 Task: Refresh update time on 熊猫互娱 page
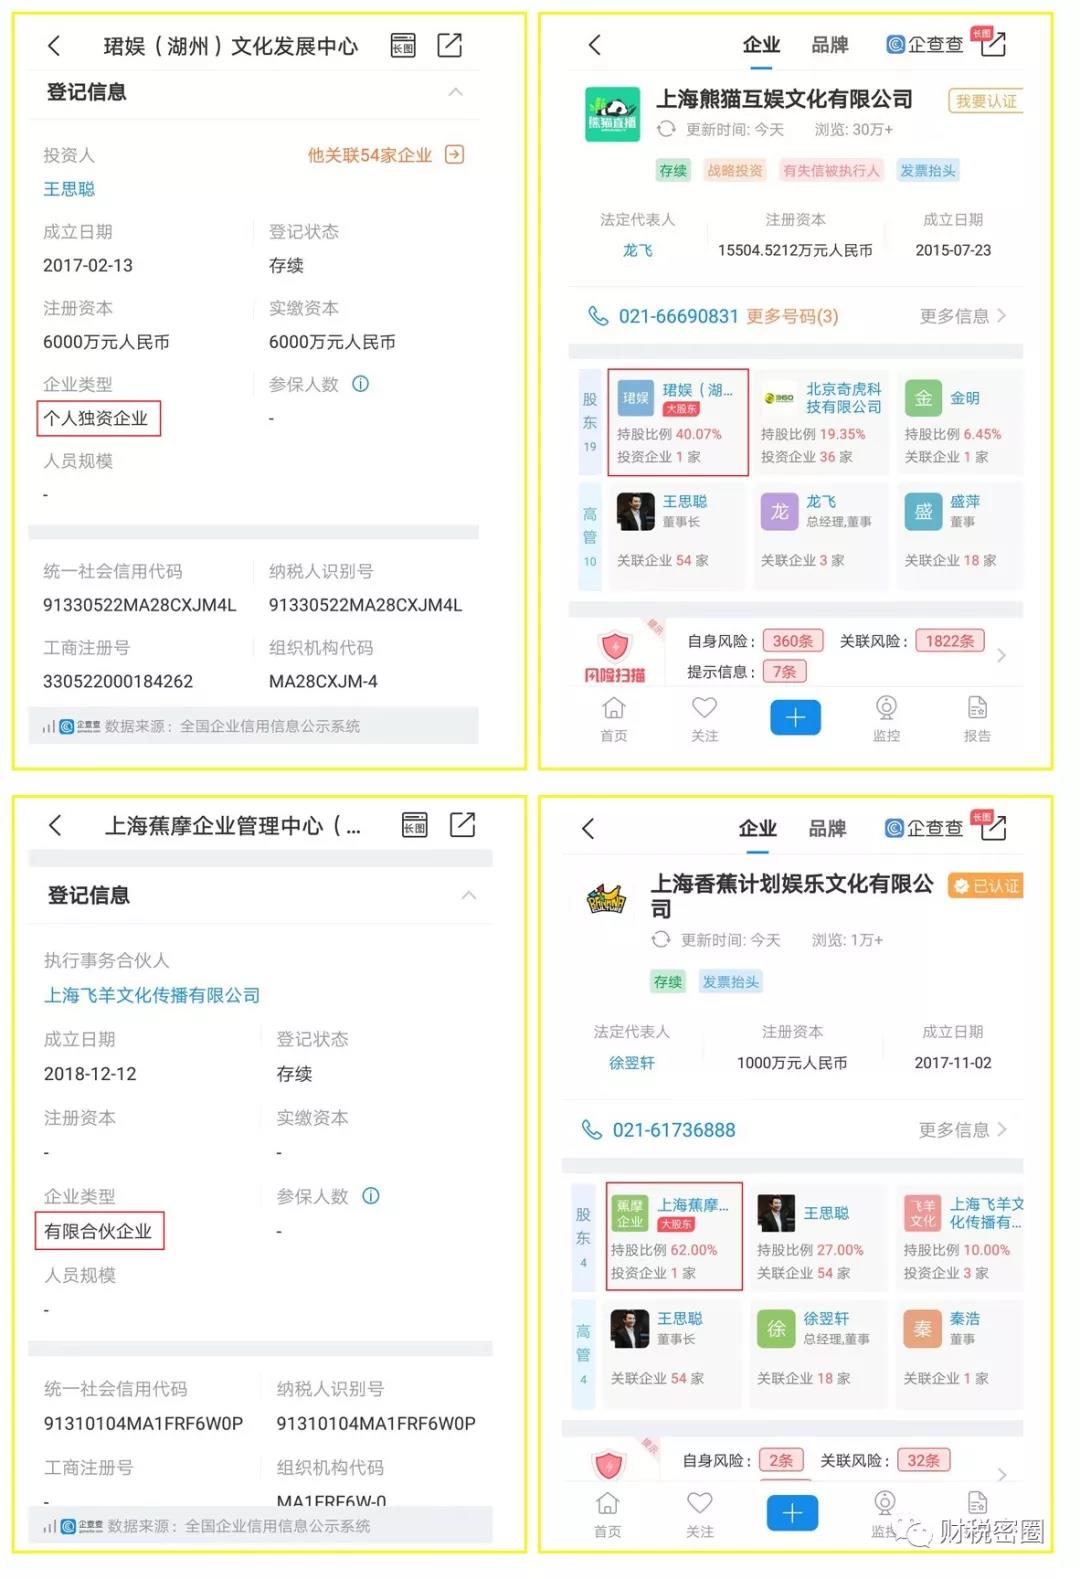[666, 130]
